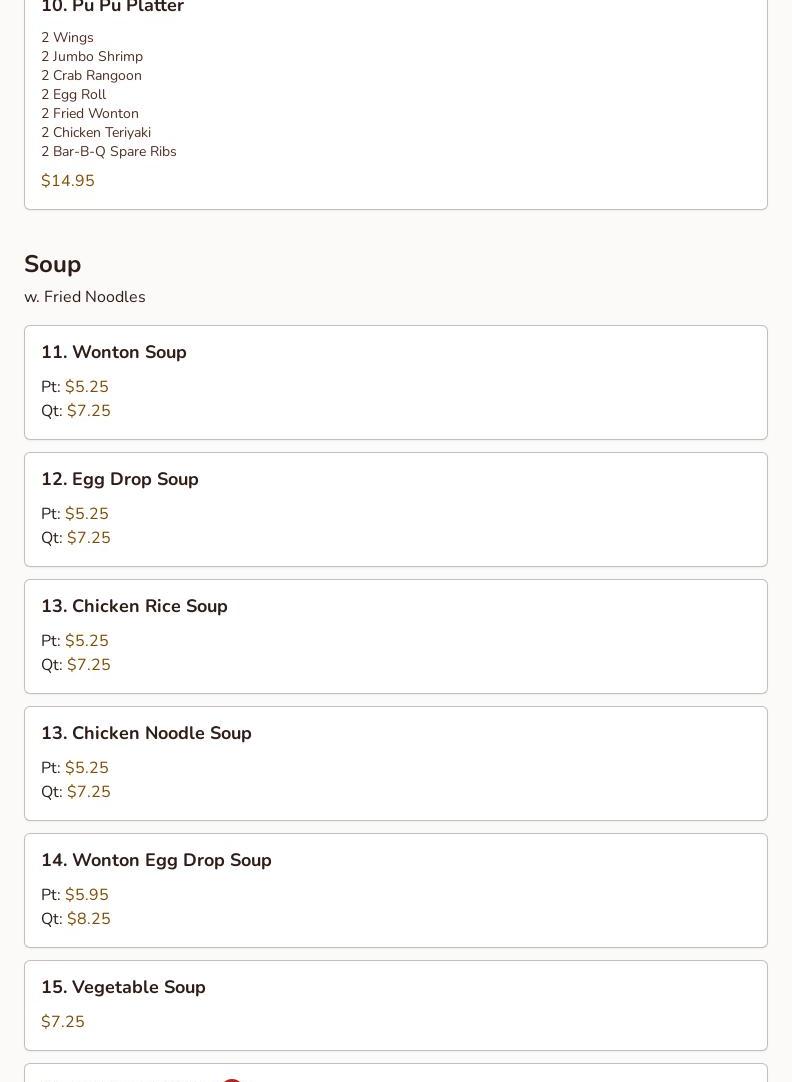Click the $5.95 pint price
Screen dimensions: 792x1082
pyautogui.click(x=87, y=895)
